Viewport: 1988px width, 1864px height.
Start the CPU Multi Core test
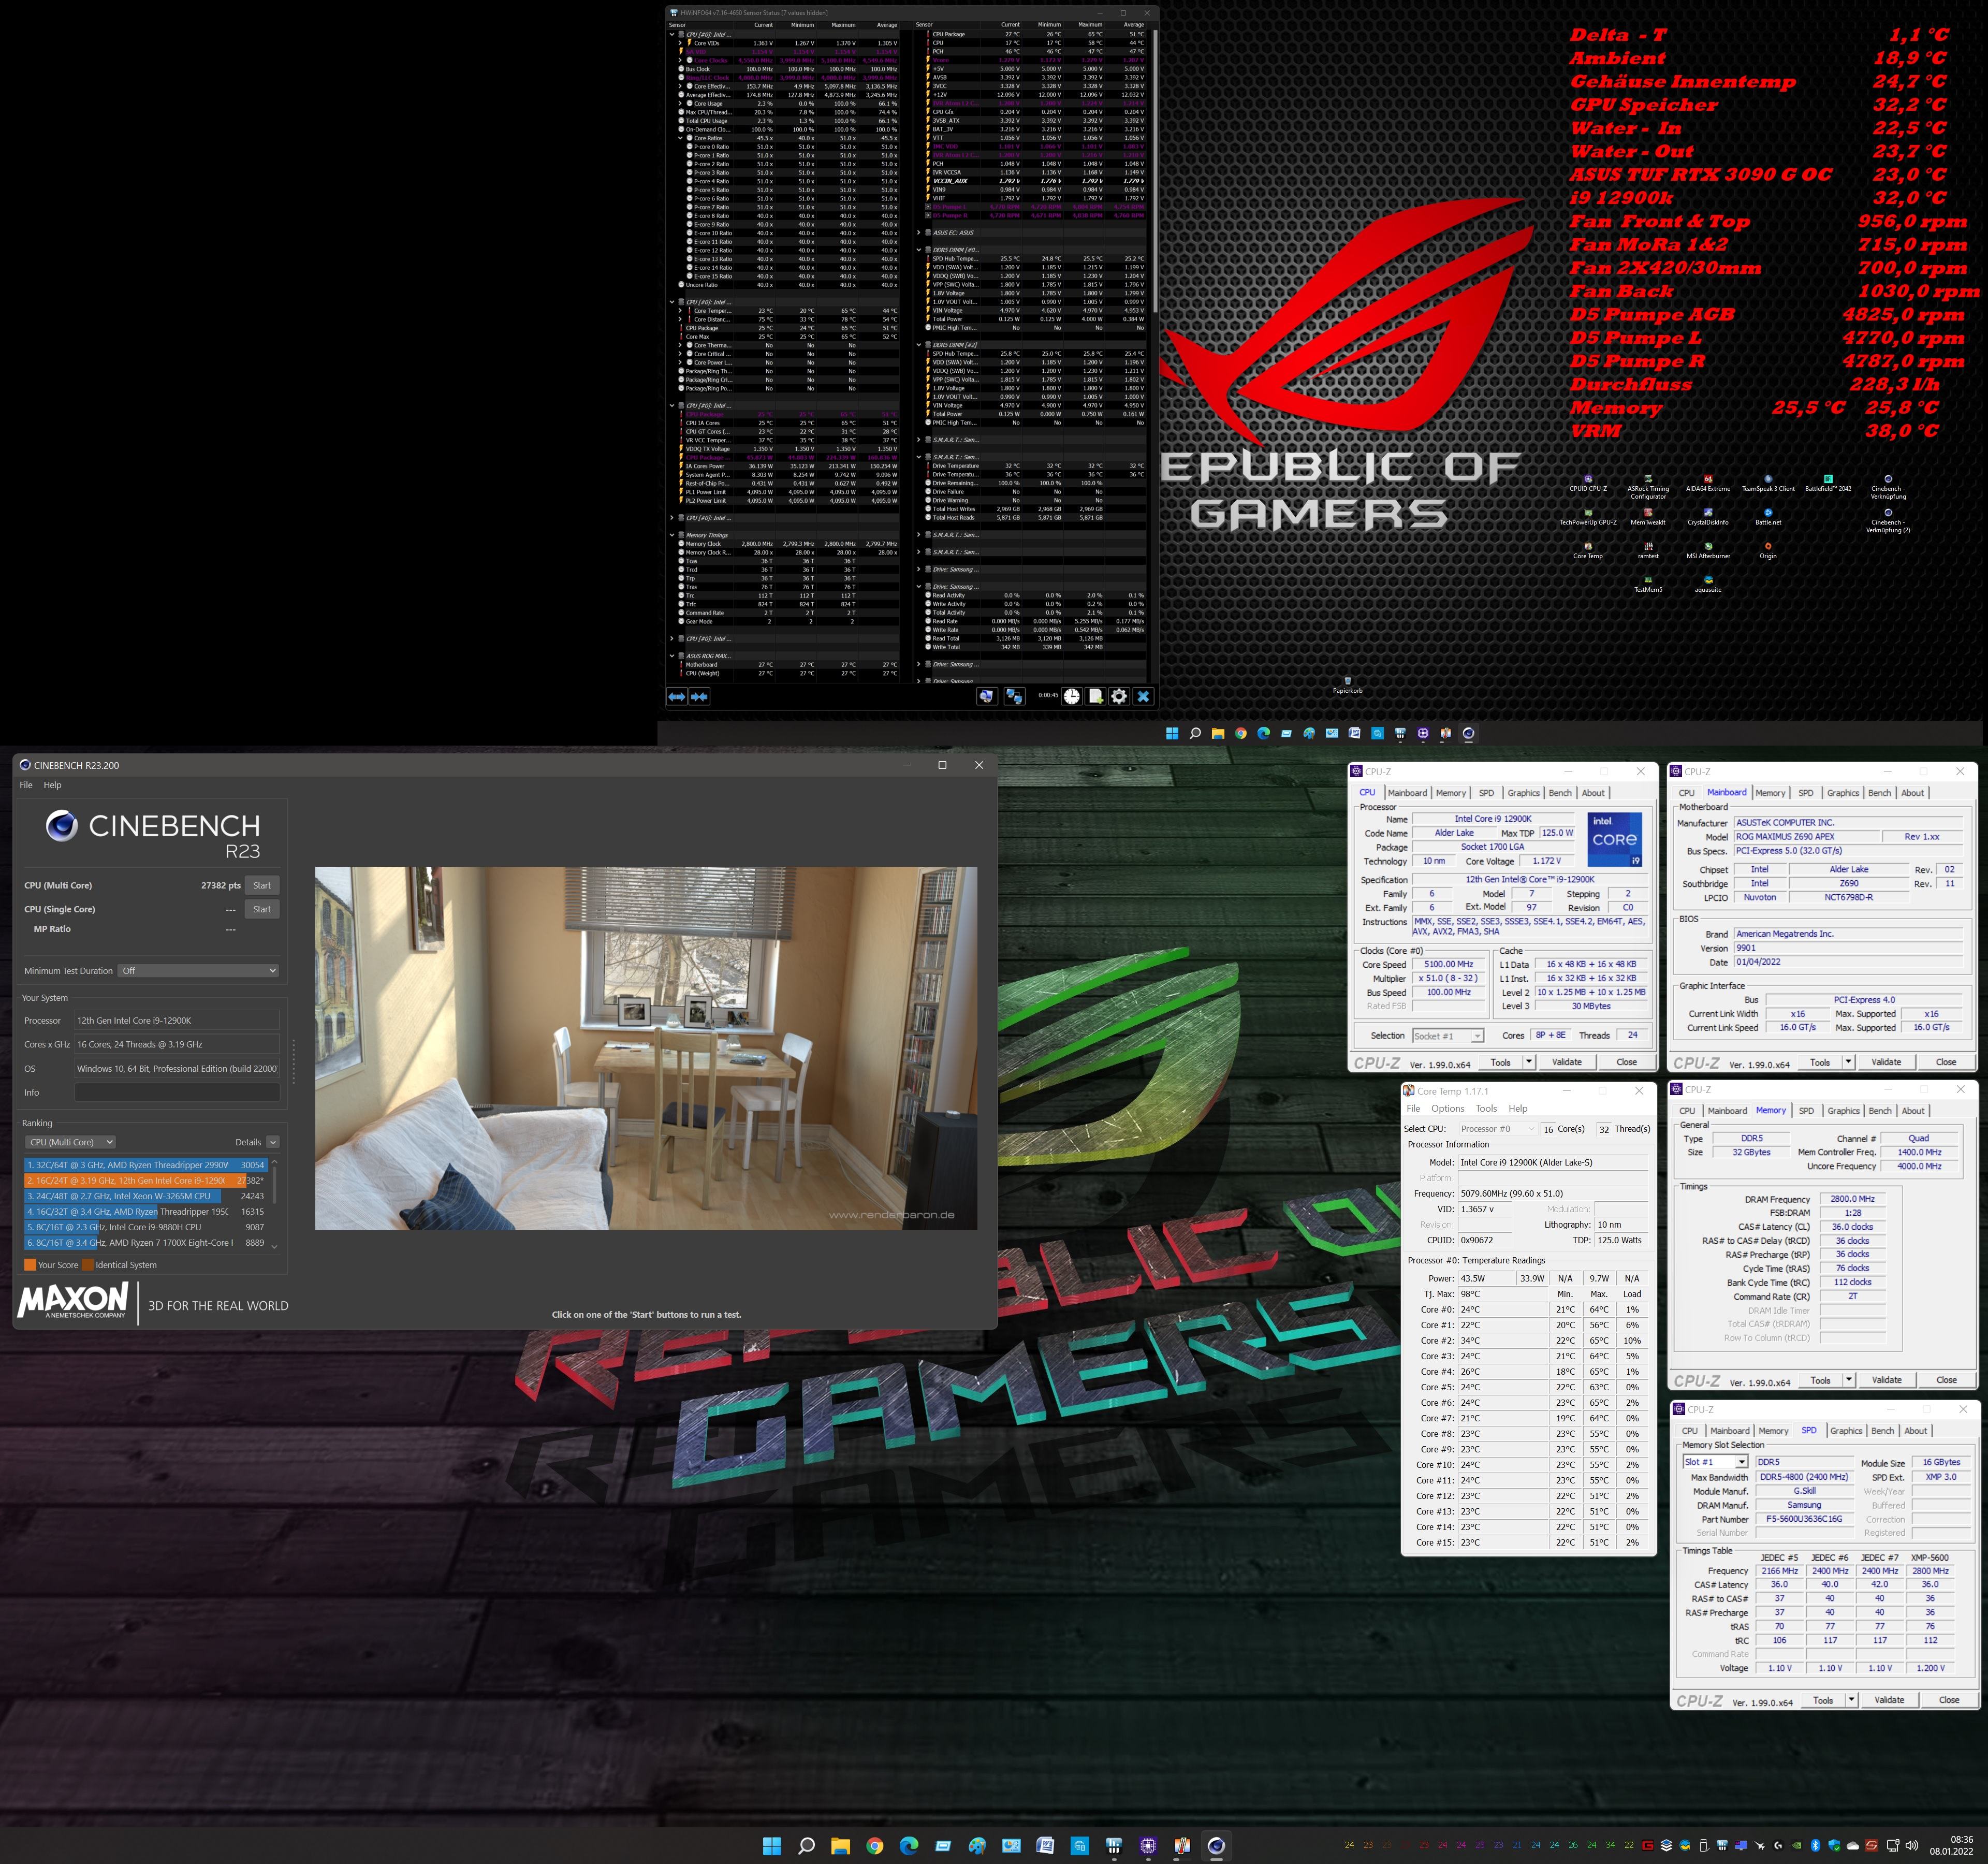262,885
